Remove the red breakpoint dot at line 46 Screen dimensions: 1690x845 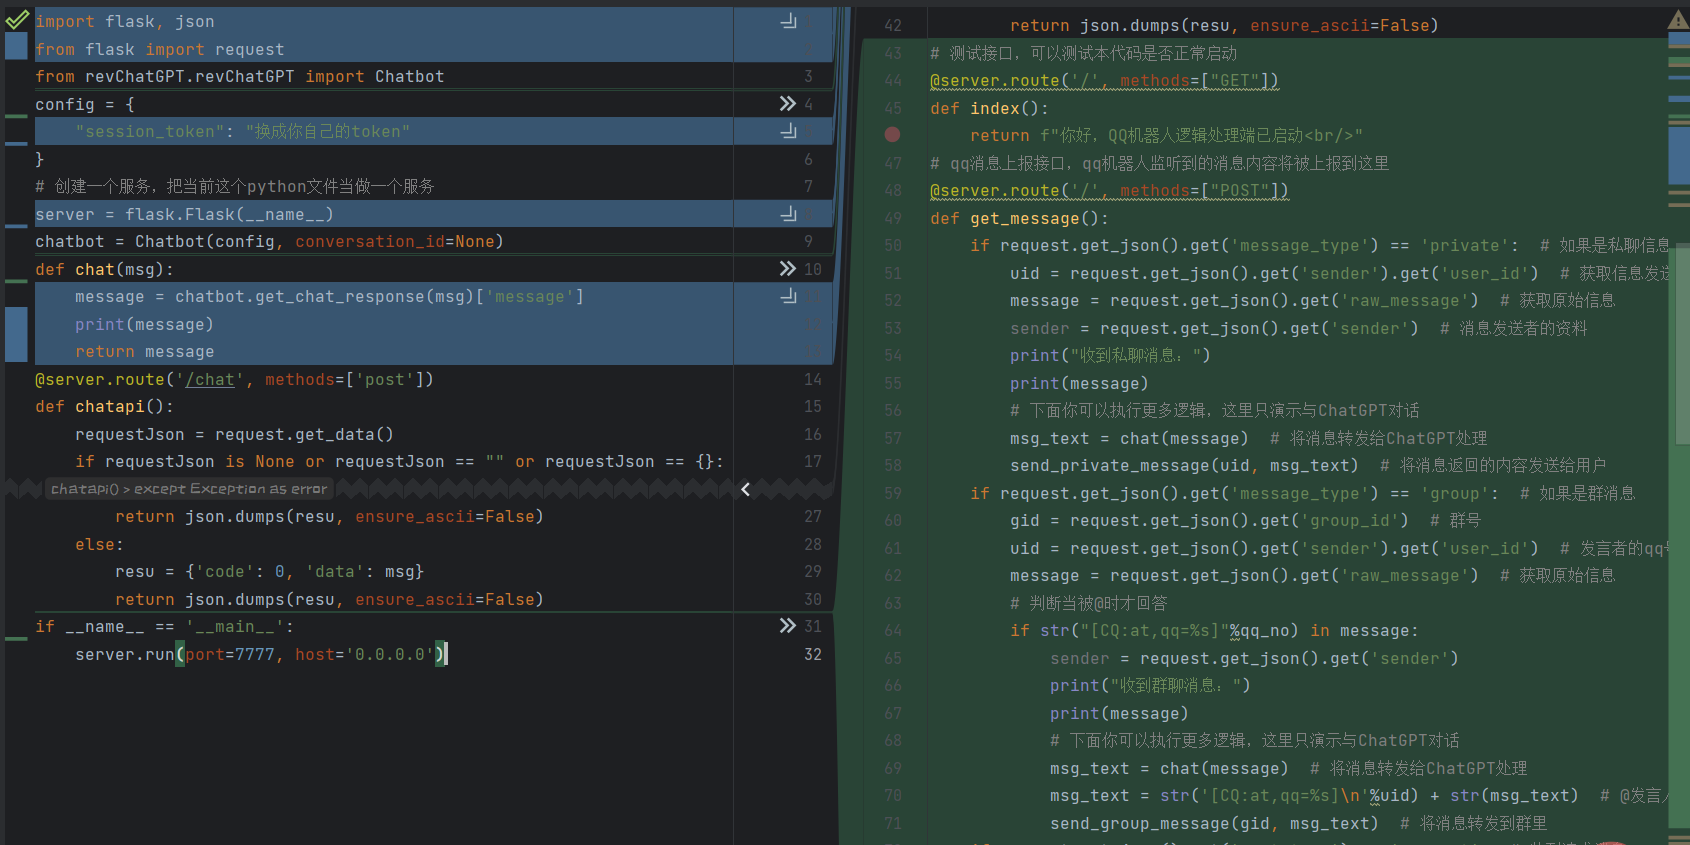click(x=892, y=134)
